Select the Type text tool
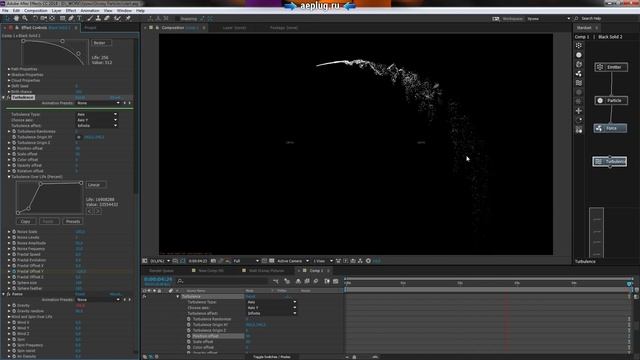640x360 pixels. point(79,18)
